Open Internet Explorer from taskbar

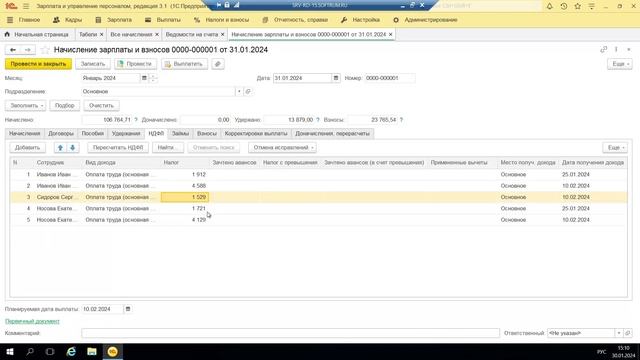(x=71, y=351)
